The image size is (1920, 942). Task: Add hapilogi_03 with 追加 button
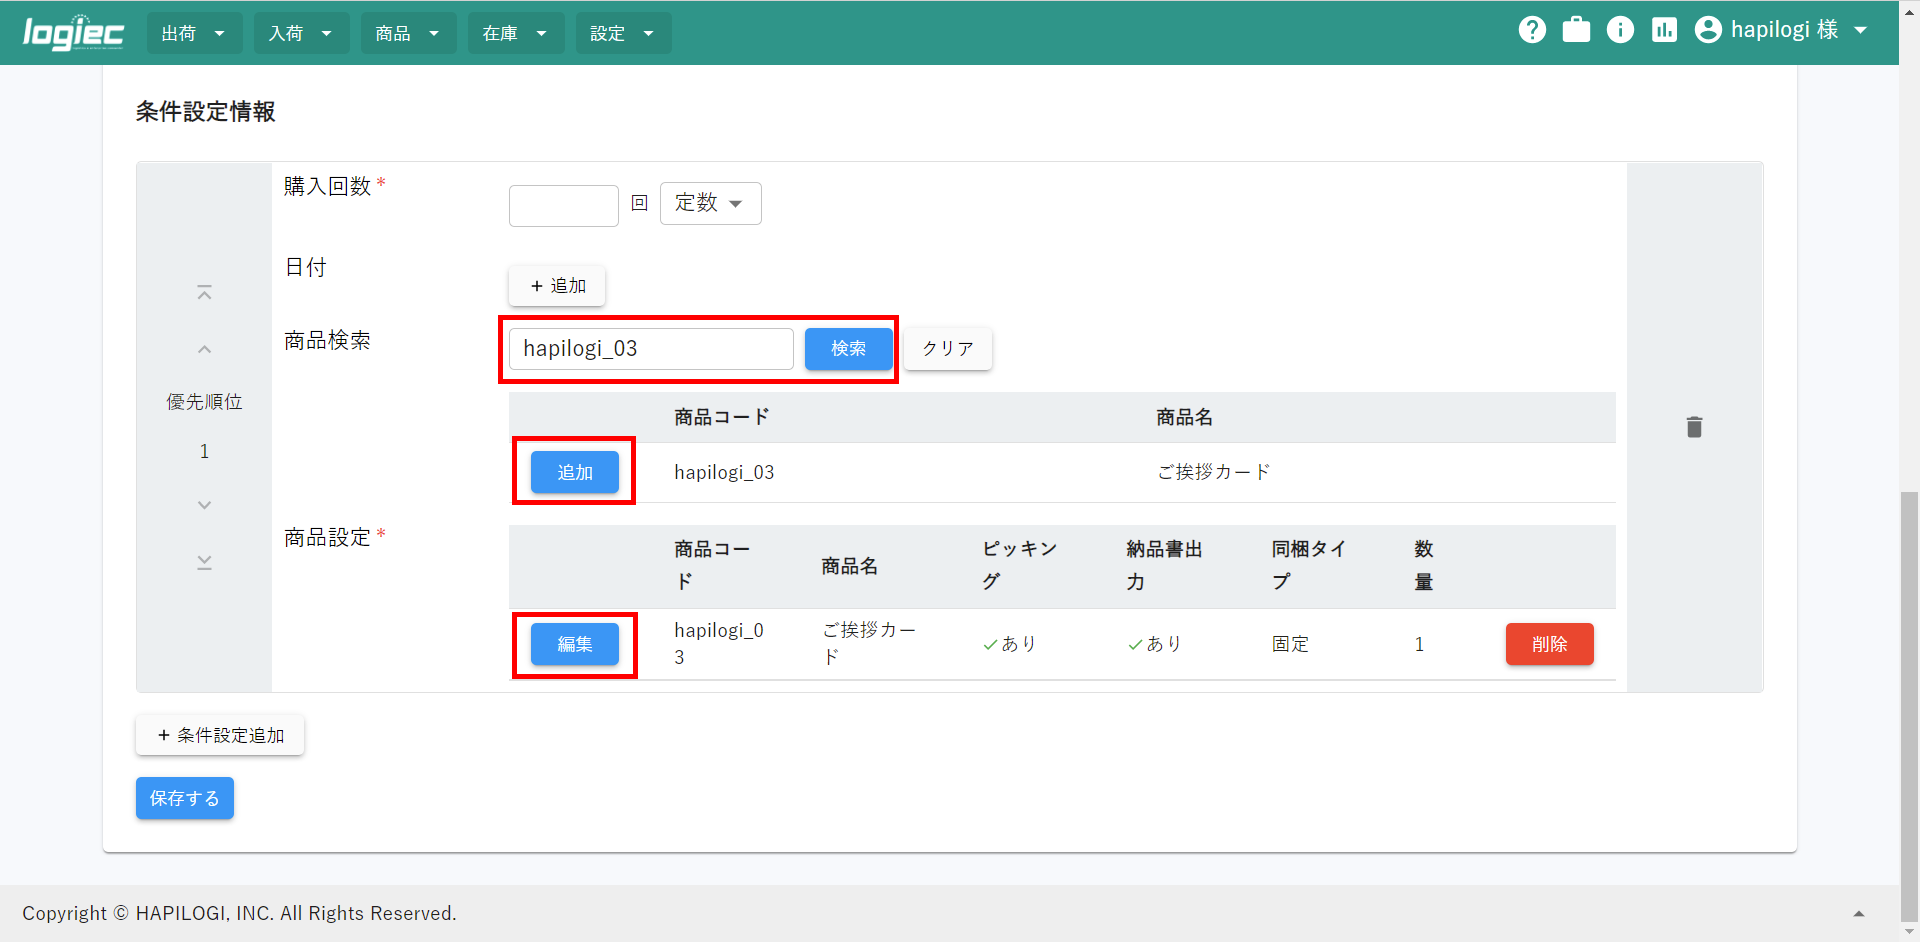click(x=575, y=472)
